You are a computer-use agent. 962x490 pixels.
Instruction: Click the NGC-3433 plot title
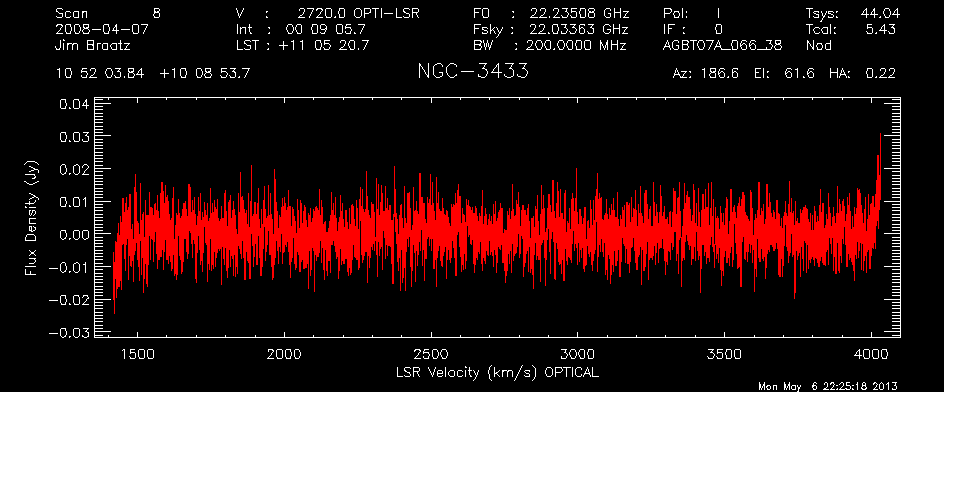[472, 73]
